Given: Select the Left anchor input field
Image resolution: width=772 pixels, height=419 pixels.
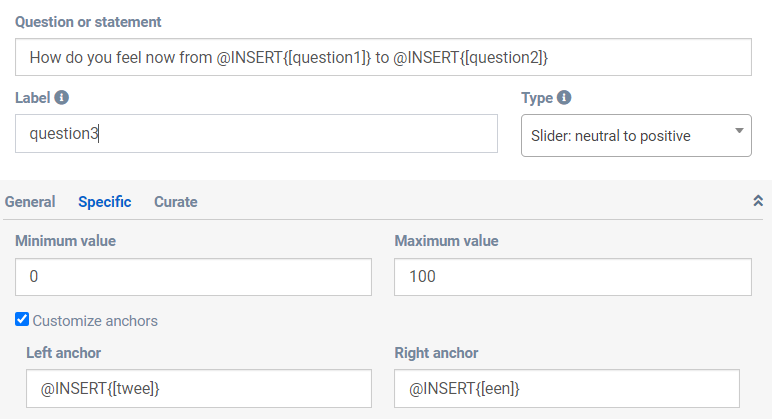Looking at the screenshot, I should 199,388.
